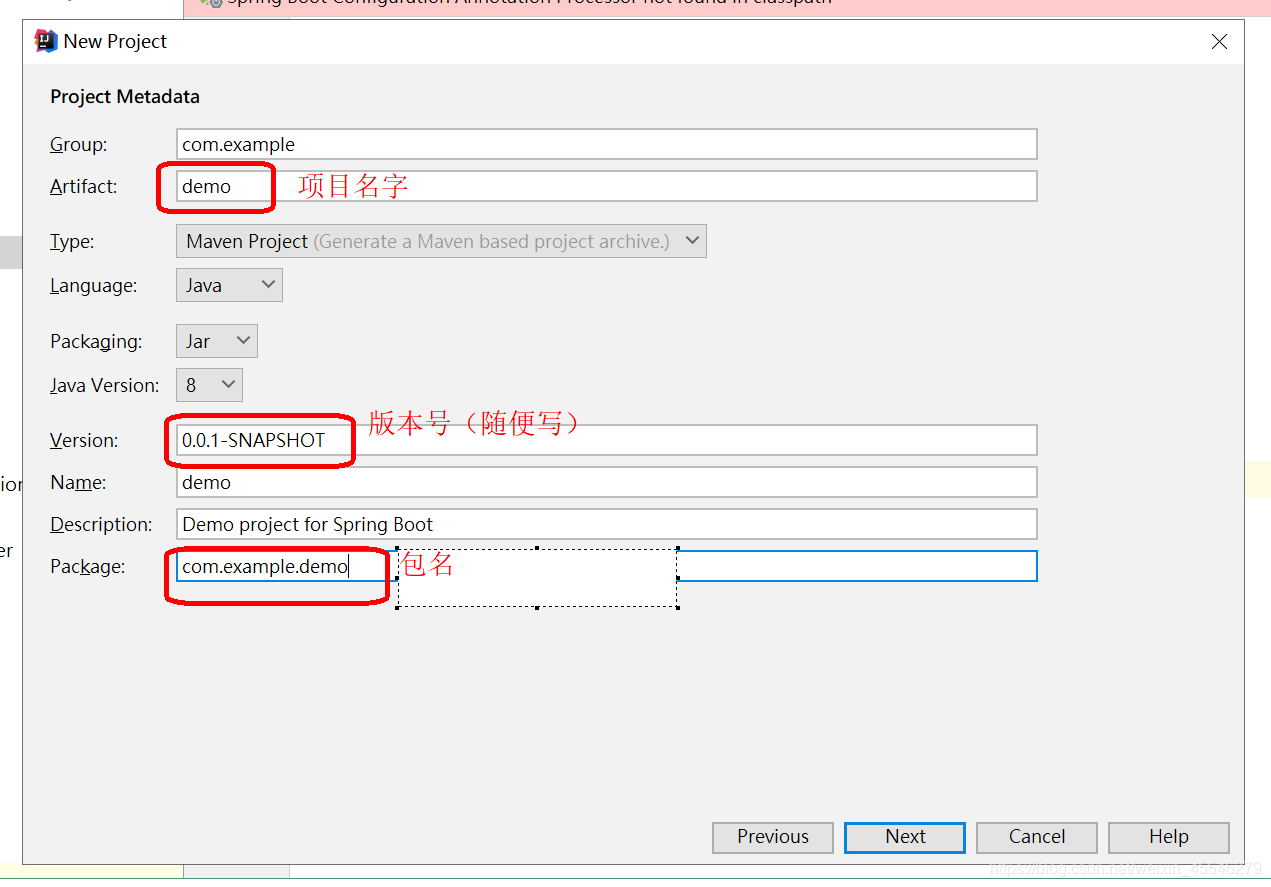Edit the Description field text
This screenshot has height=887, width=1271.
pos(606,524)
